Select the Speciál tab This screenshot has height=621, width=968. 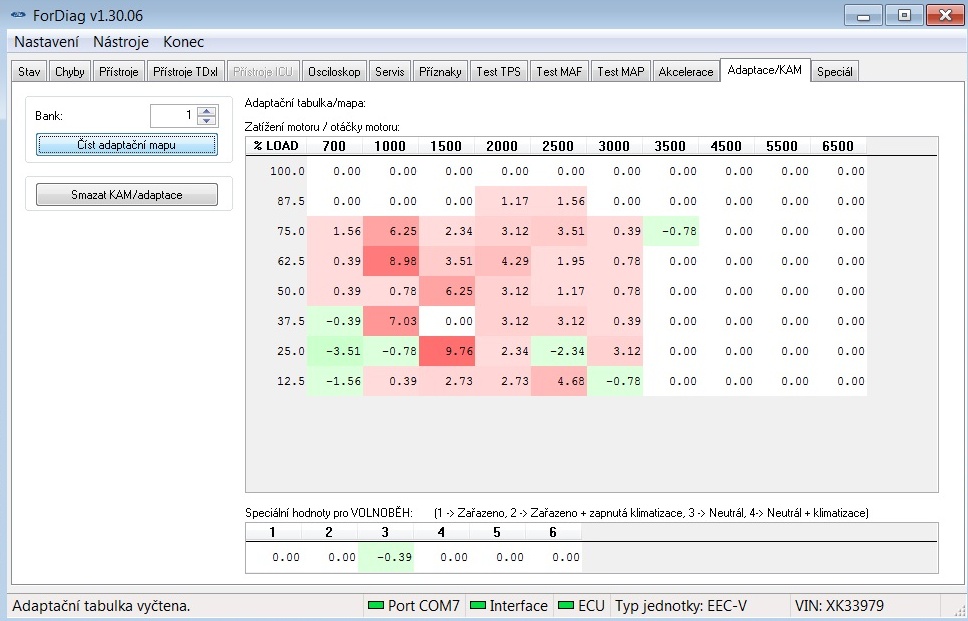pos(835,72)
